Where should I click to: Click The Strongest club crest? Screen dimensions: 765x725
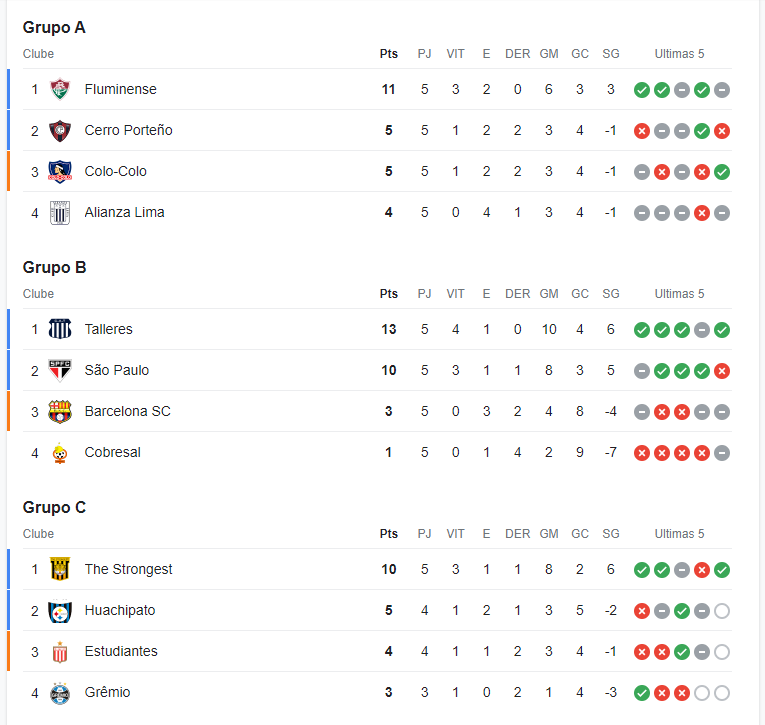coord(60,569)
